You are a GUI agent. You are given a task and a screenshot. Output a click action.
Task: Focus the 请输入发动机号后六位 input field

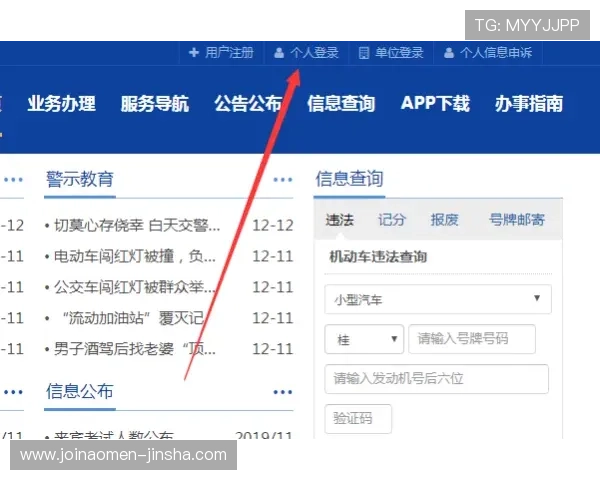pos(437,379)
